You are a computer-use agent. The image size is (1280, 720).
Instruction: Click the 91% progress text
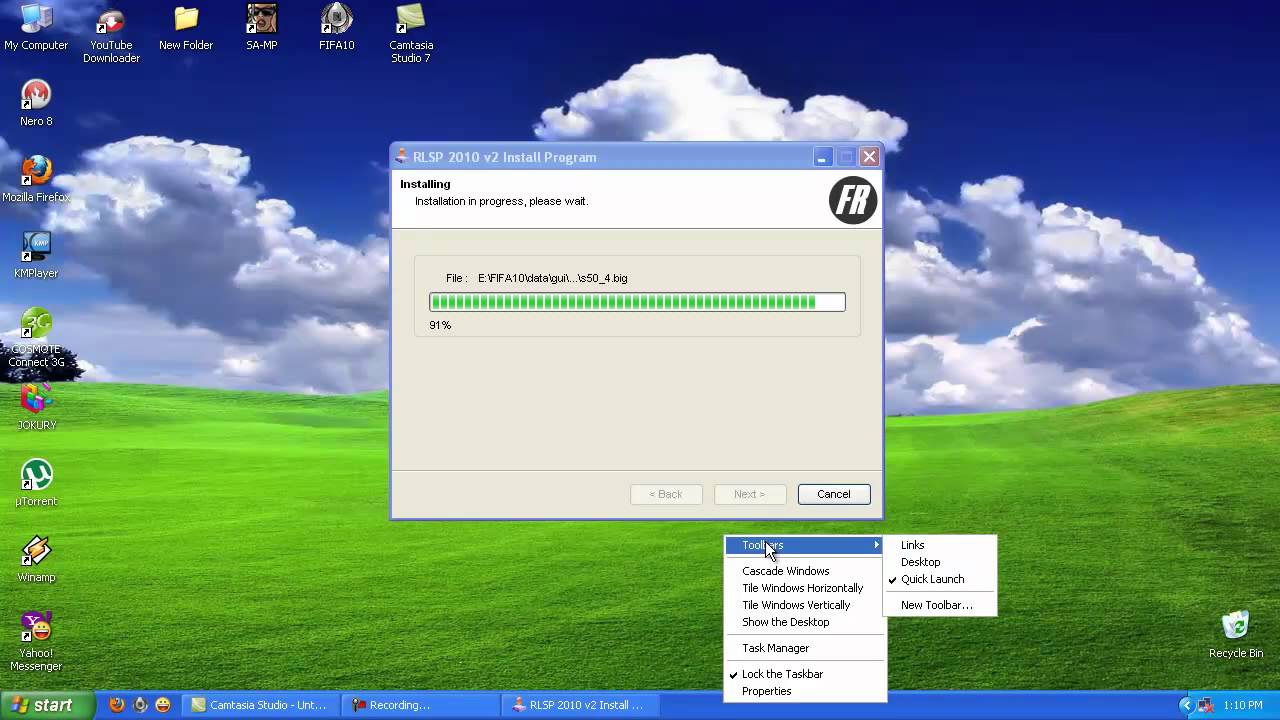click(440, 325)
